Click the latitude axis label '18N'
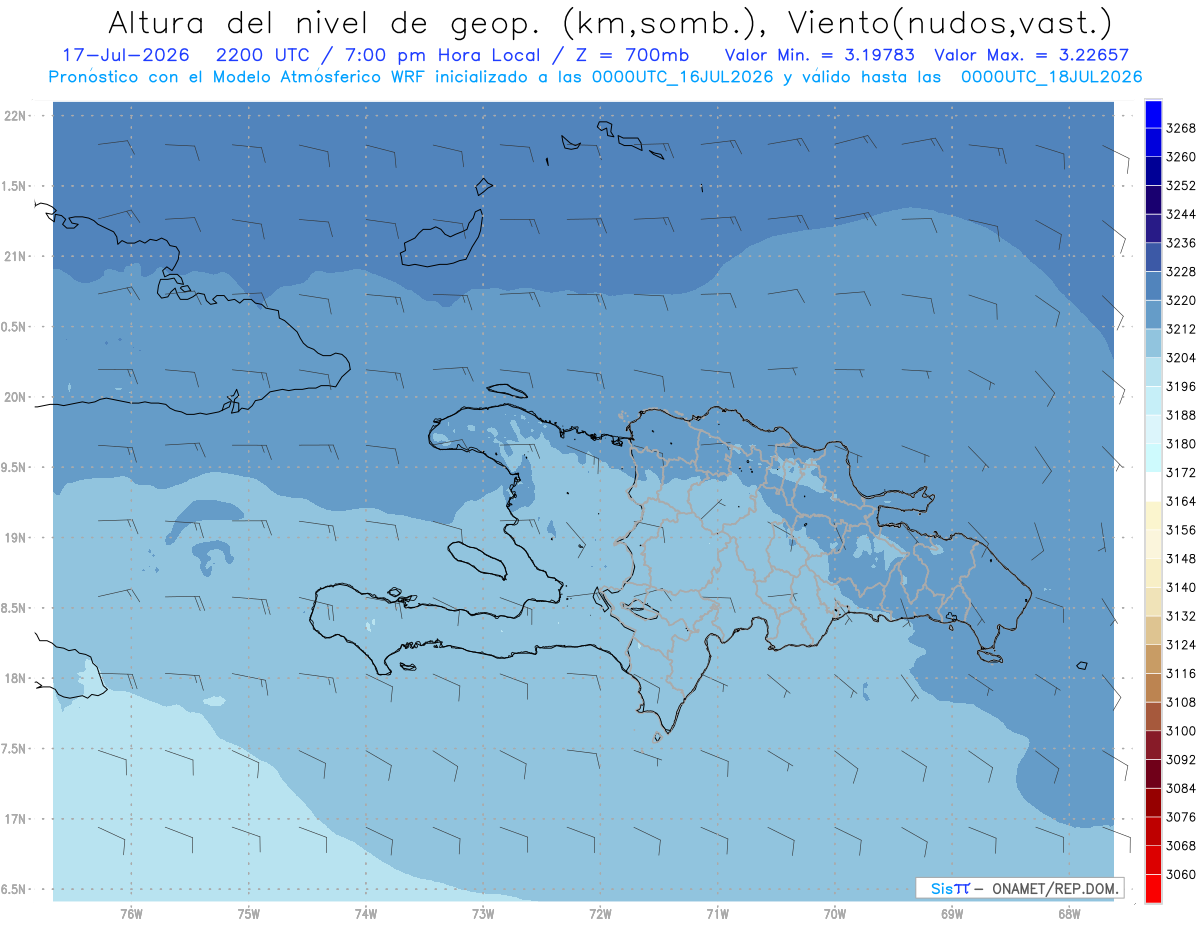This screenshot has width=1200, height=927. (17, 678)
